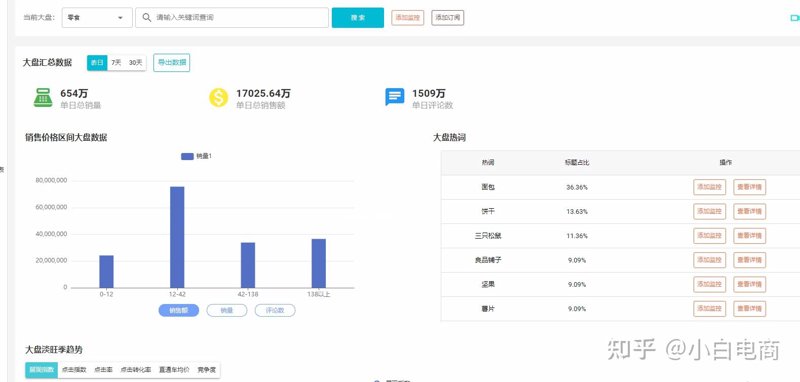
Task: Click the teal camera icon at top right
Action: pyautogui.click(x=795, y=18)
